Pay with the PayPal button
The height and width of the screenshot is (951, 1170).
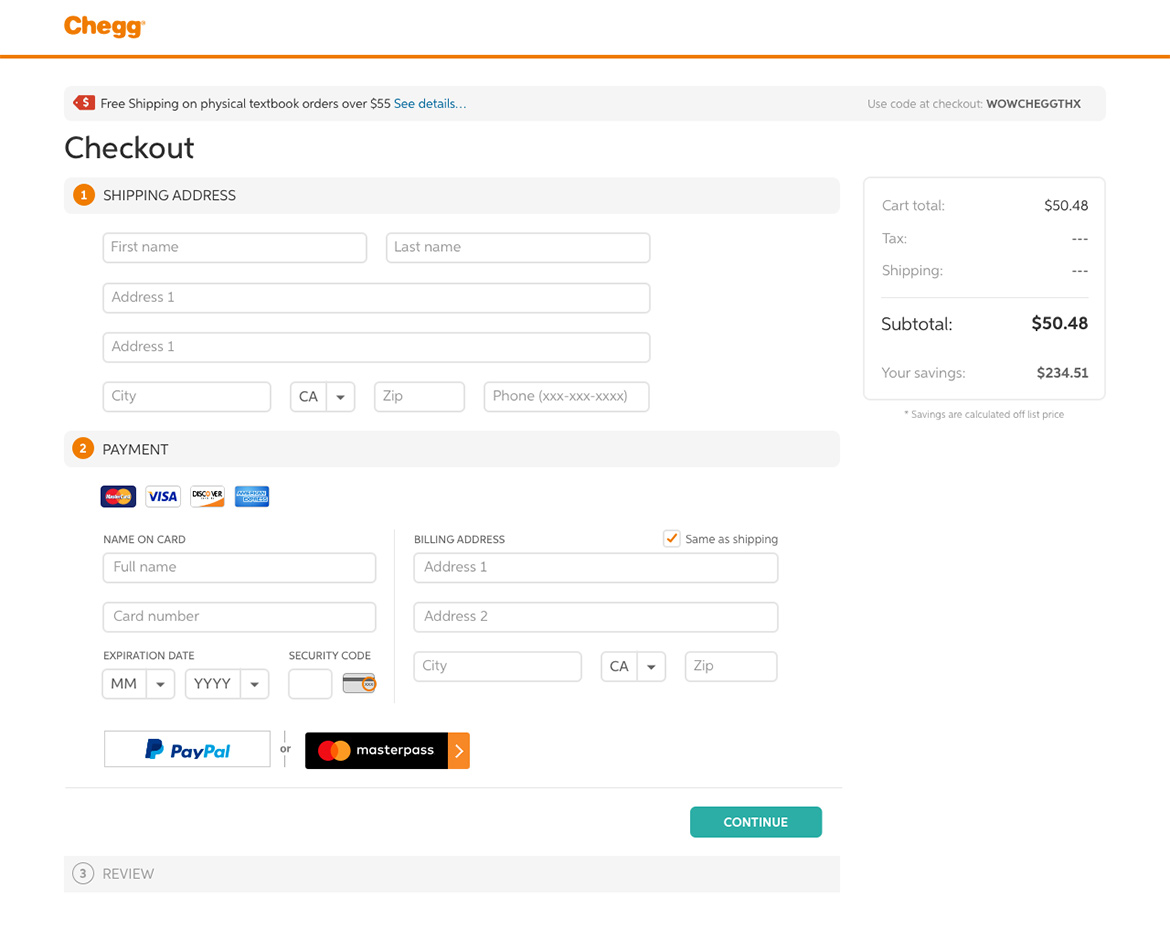187,749
